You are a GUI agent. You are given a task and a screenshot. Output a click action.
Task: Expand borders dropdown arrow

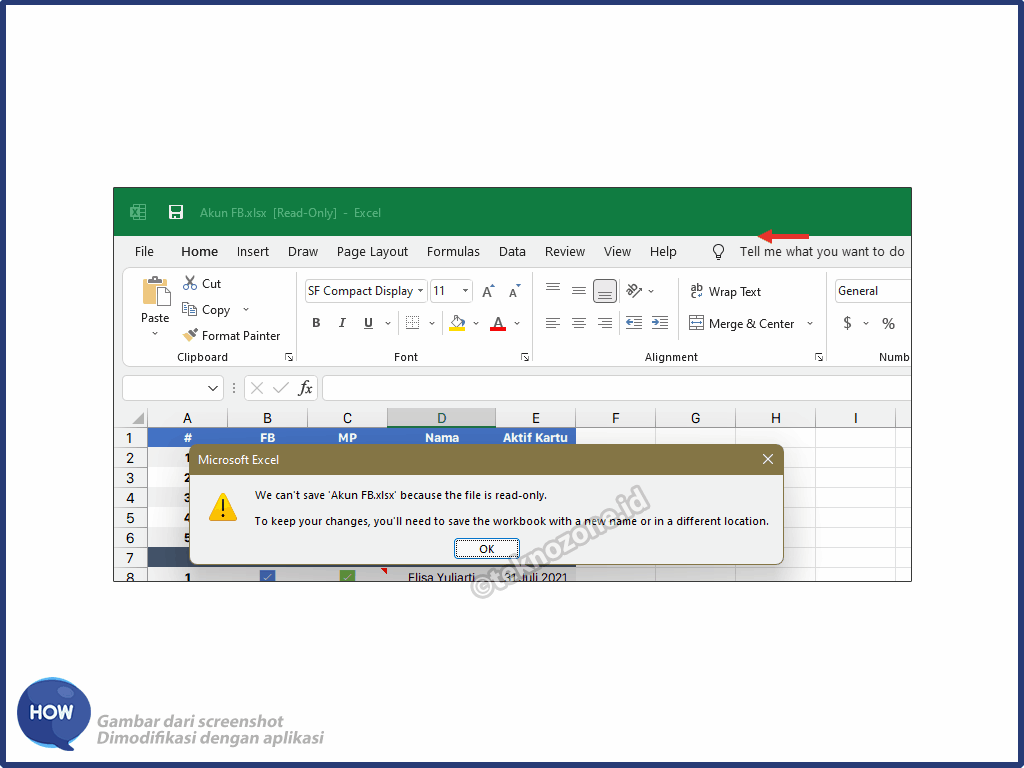432,323
